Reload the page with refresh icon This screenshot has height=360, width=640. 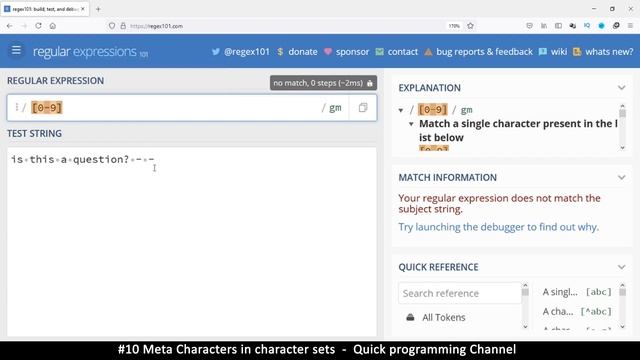38,26
